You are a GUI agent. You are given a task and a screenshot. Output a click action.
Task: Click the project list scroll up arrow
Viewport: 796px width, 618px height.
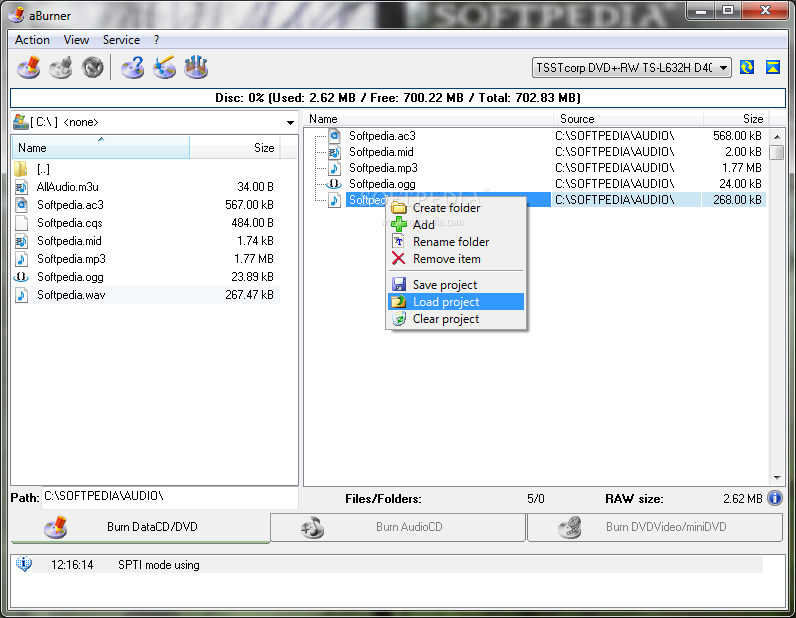pos(777,137)
